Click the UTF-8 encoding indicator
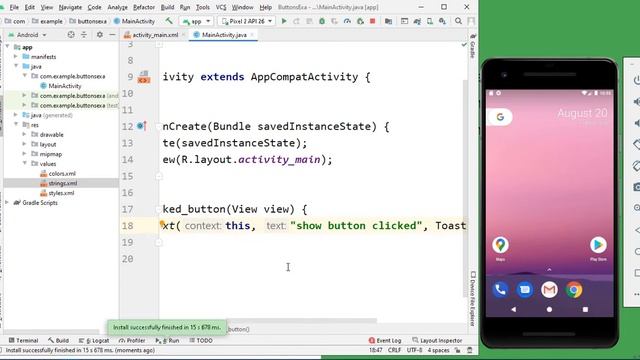Screen dimensions: 640x360 pos(414,350)
